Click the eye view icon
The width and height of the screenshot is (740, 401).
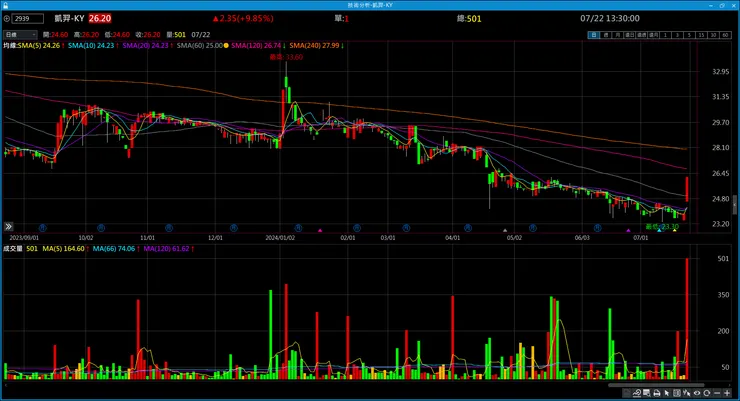point(697,393)
